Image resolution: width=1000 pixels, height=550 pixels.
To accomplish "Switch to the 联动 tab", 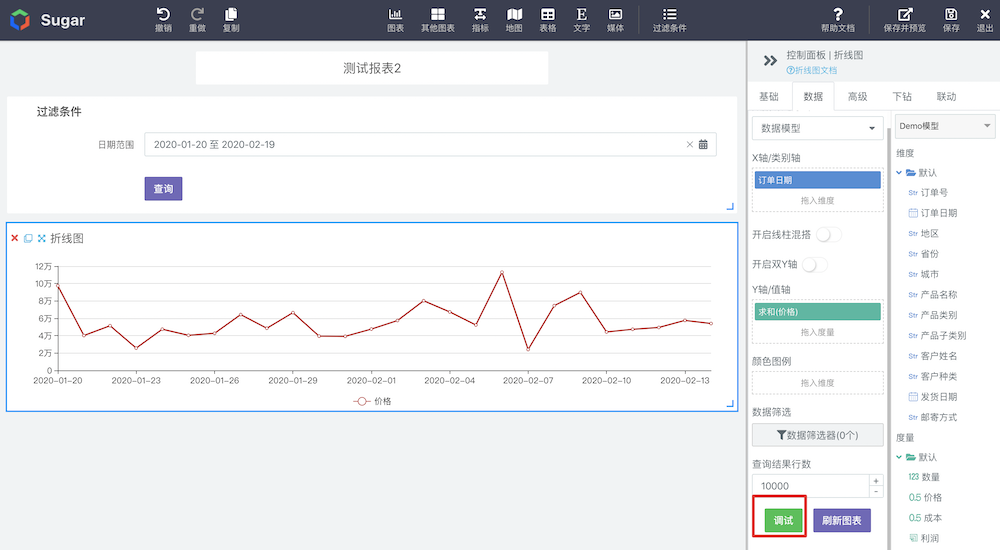I will coord(946,96).
